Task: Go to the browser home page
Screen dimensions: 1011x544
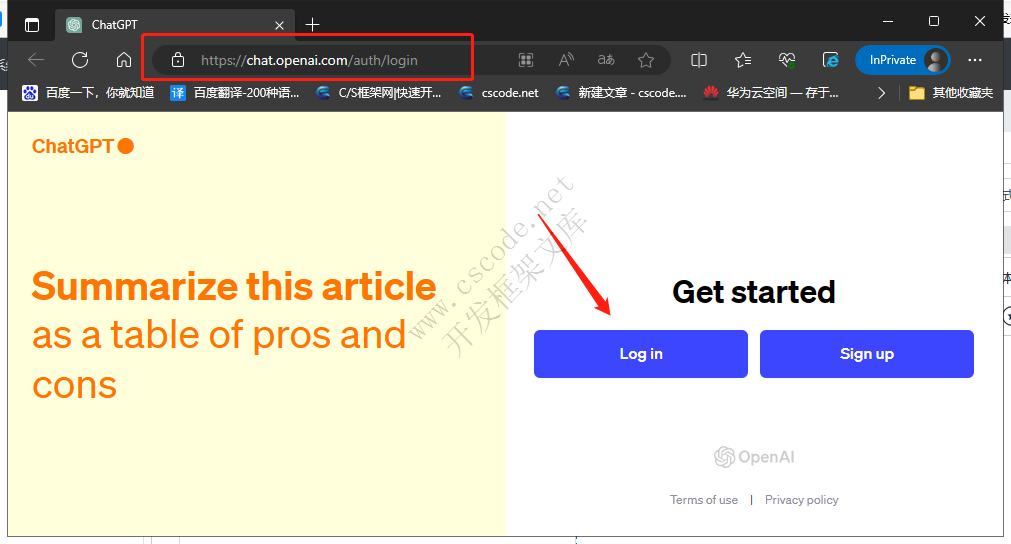Action: pos(124,60)
